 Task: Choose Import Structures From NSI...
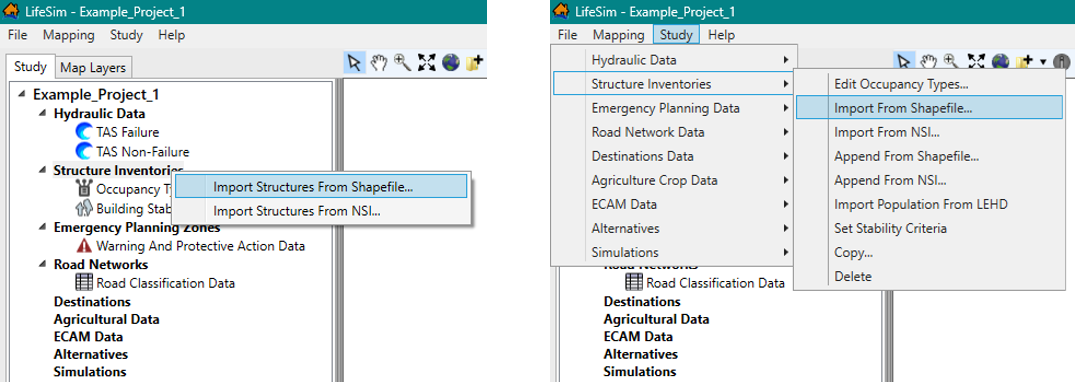tap(321, 211)
